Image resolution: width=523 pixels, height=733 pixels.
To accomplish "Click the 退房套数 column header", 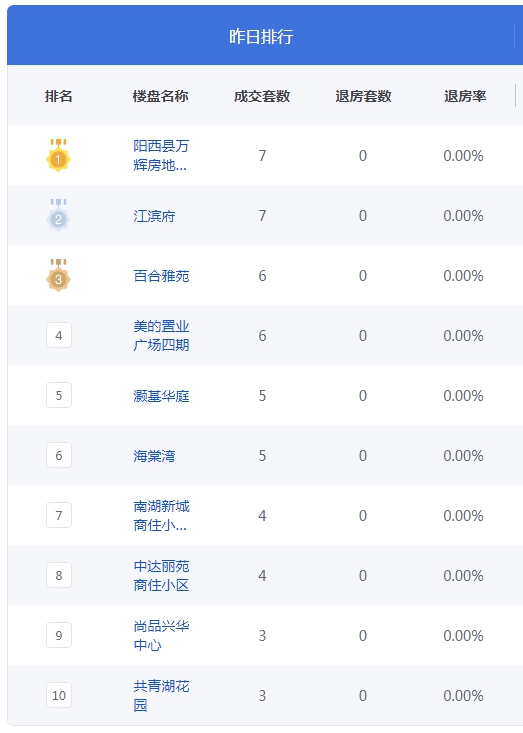I will tap(363, 96).
